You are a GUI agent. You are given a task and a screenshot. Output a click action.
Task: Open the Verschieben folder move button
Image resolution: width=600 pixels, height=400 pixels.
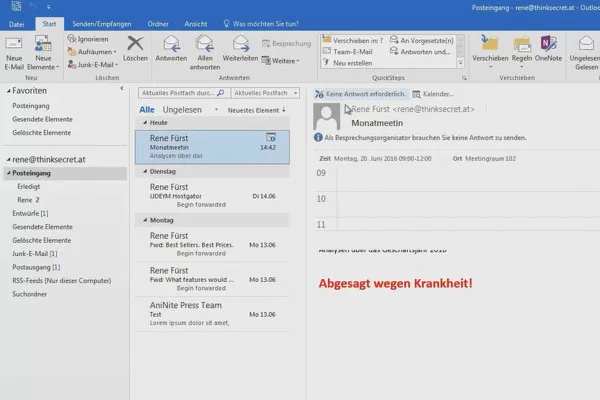pos(490,52)
